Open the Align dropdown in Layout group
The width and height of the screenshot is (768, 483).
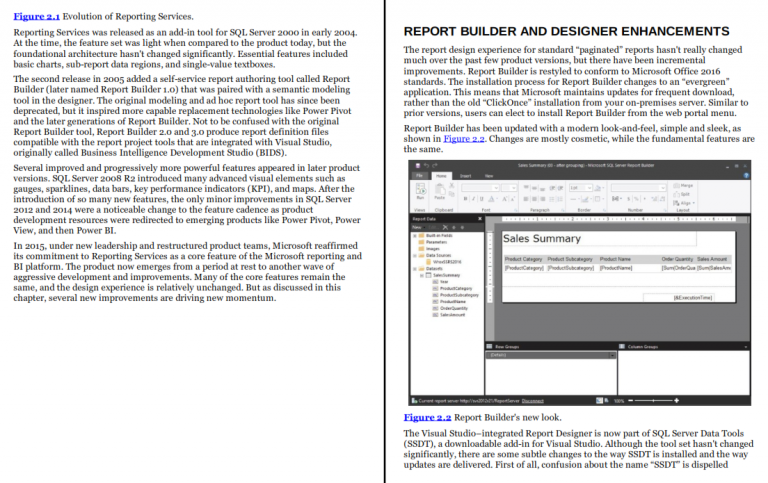click(x=684, y=203)
